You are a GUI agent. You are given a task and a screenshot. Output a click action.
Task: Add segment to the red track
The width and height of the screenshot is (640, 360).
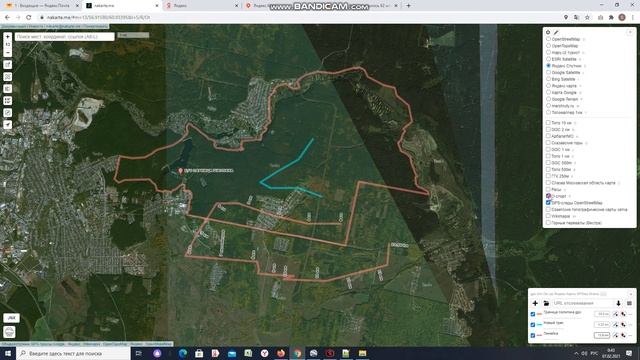(x=616, y=335)
